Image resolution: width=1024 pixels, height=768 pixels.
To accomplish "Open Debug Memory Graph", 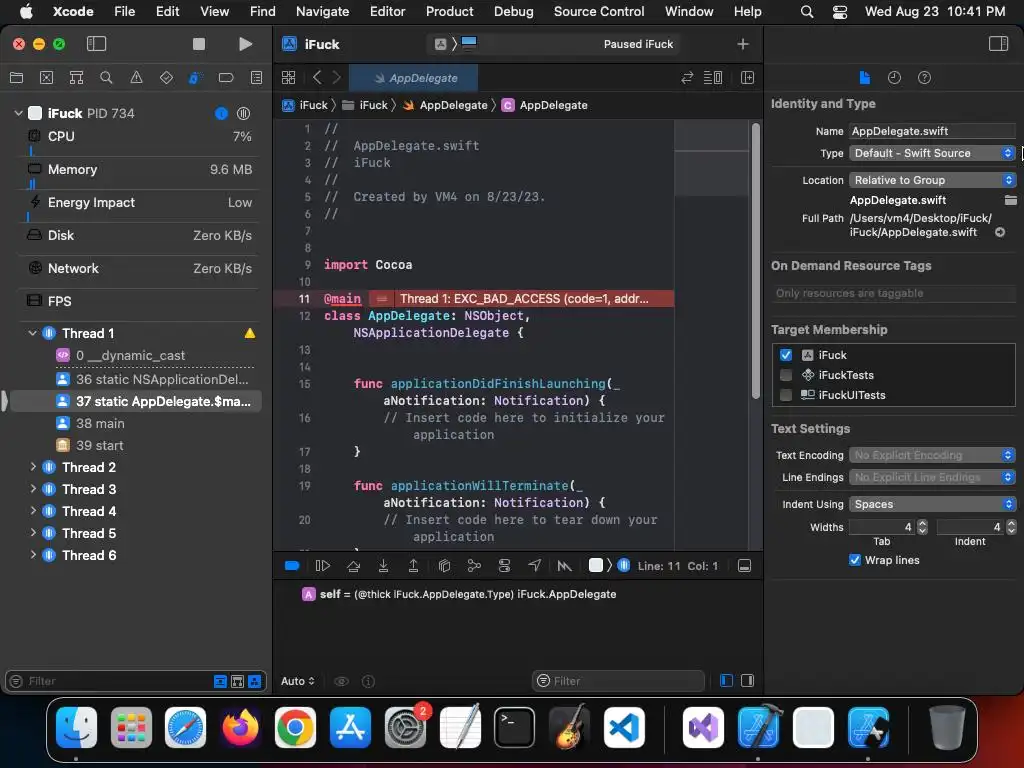I will click(x=474, y=566).
